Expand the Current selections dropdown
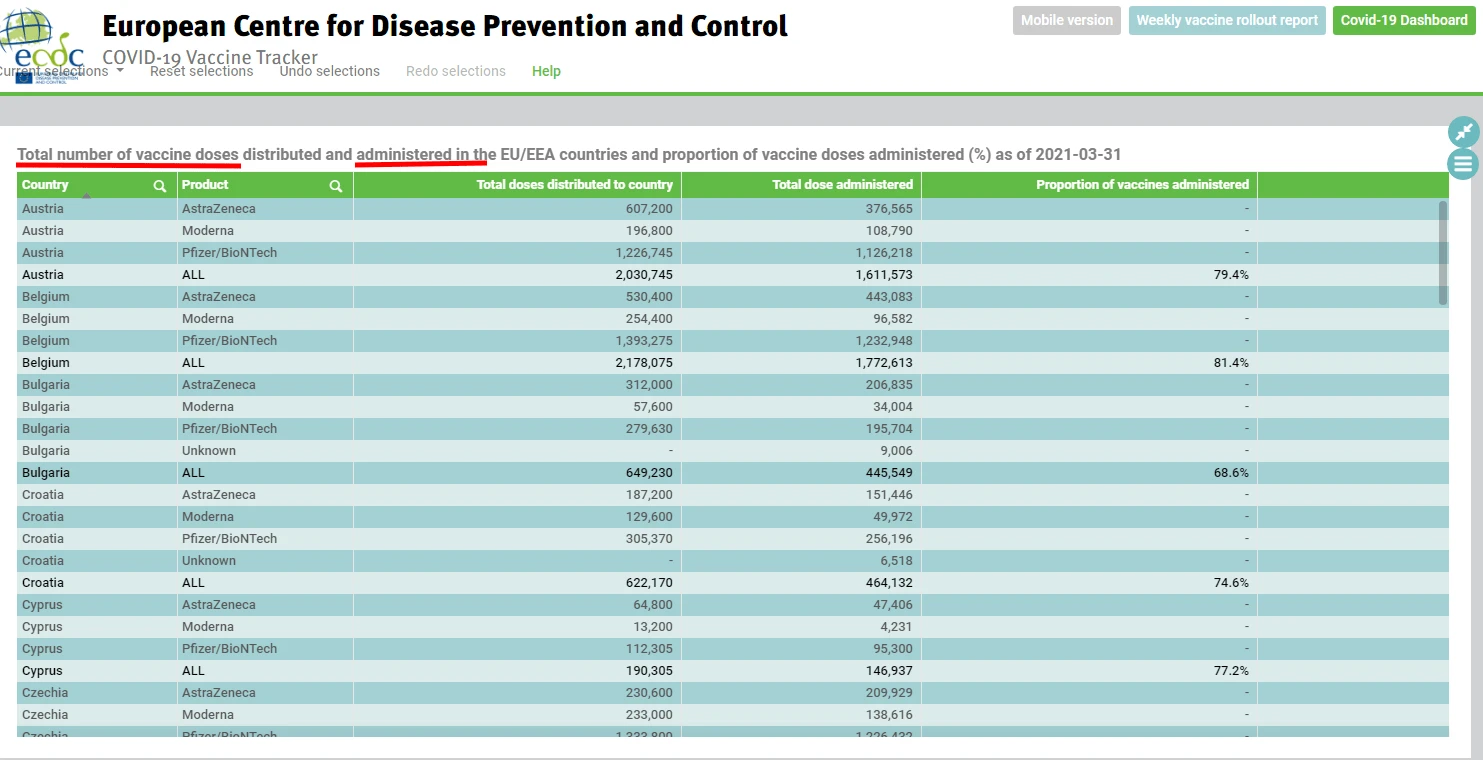Viewport: 1483px width, 760px height. point(62,71)
